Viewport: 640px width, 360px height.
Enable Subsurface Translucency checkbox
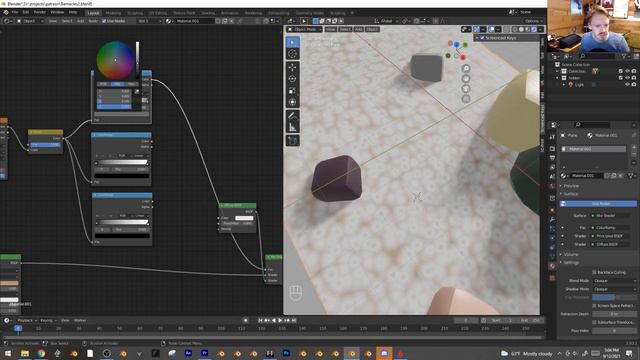(x=594, y=322)
